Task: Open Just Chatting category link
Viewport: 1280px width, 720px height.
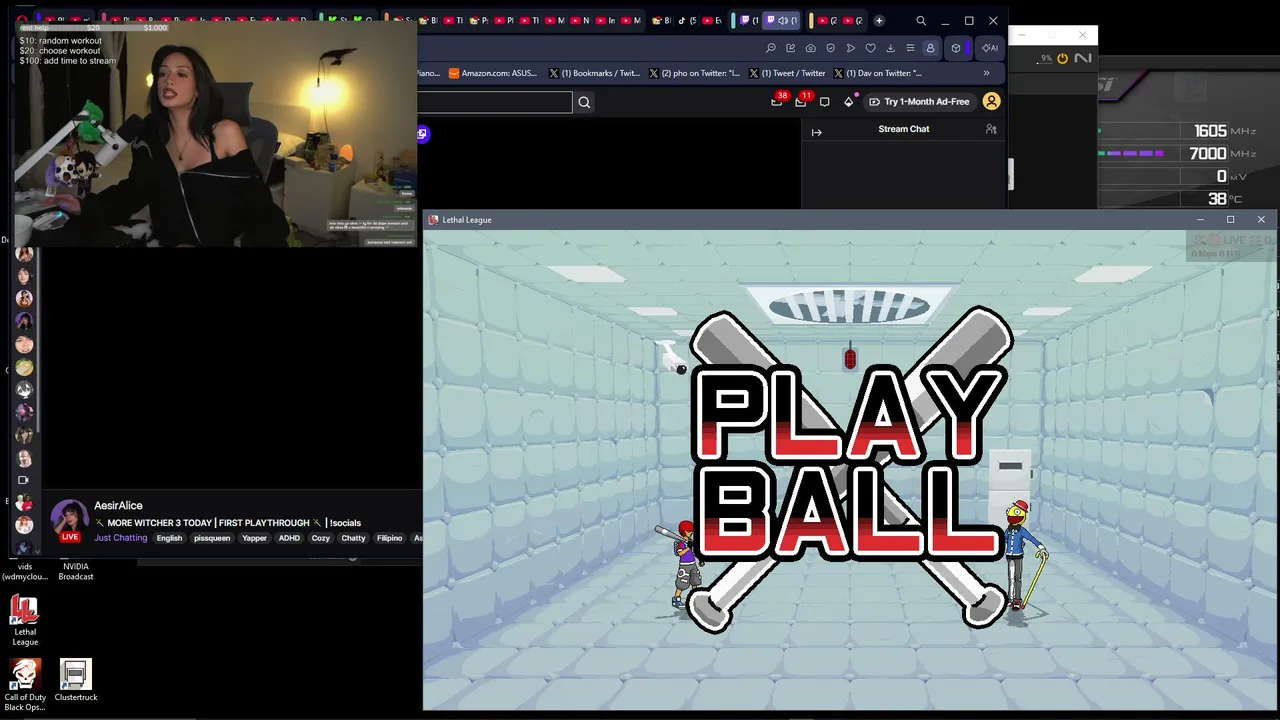Action: coord(121,538)
